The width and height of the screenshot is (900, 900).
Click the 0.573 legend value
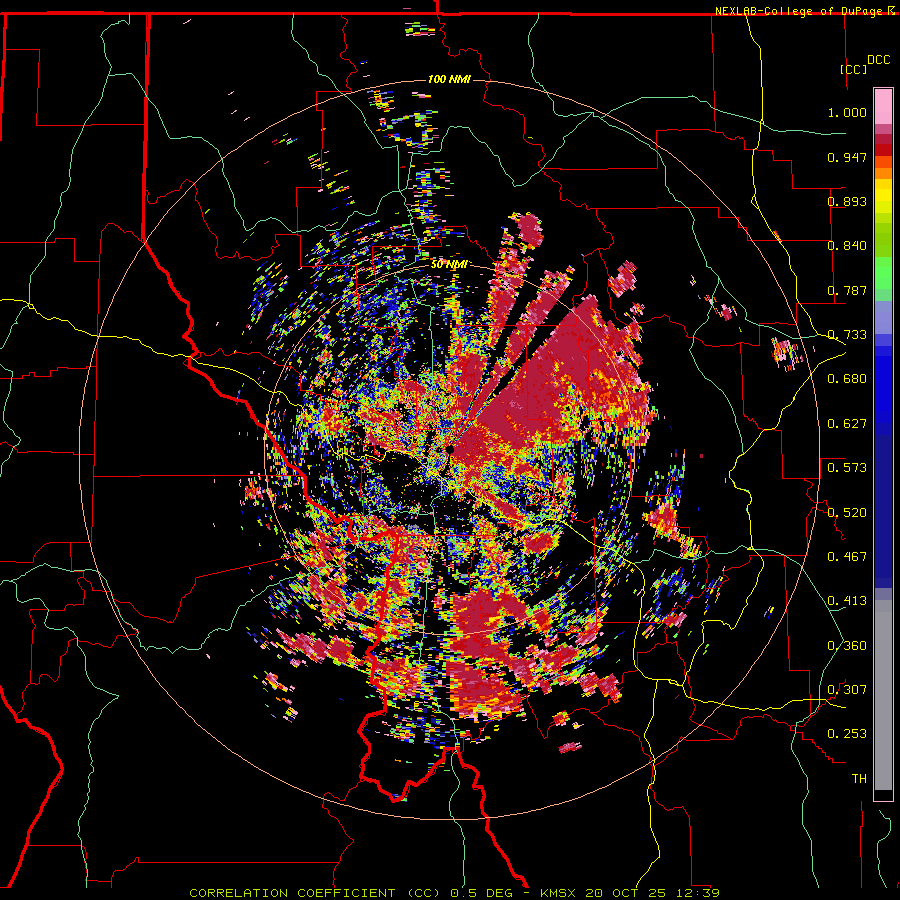point(847,468)
